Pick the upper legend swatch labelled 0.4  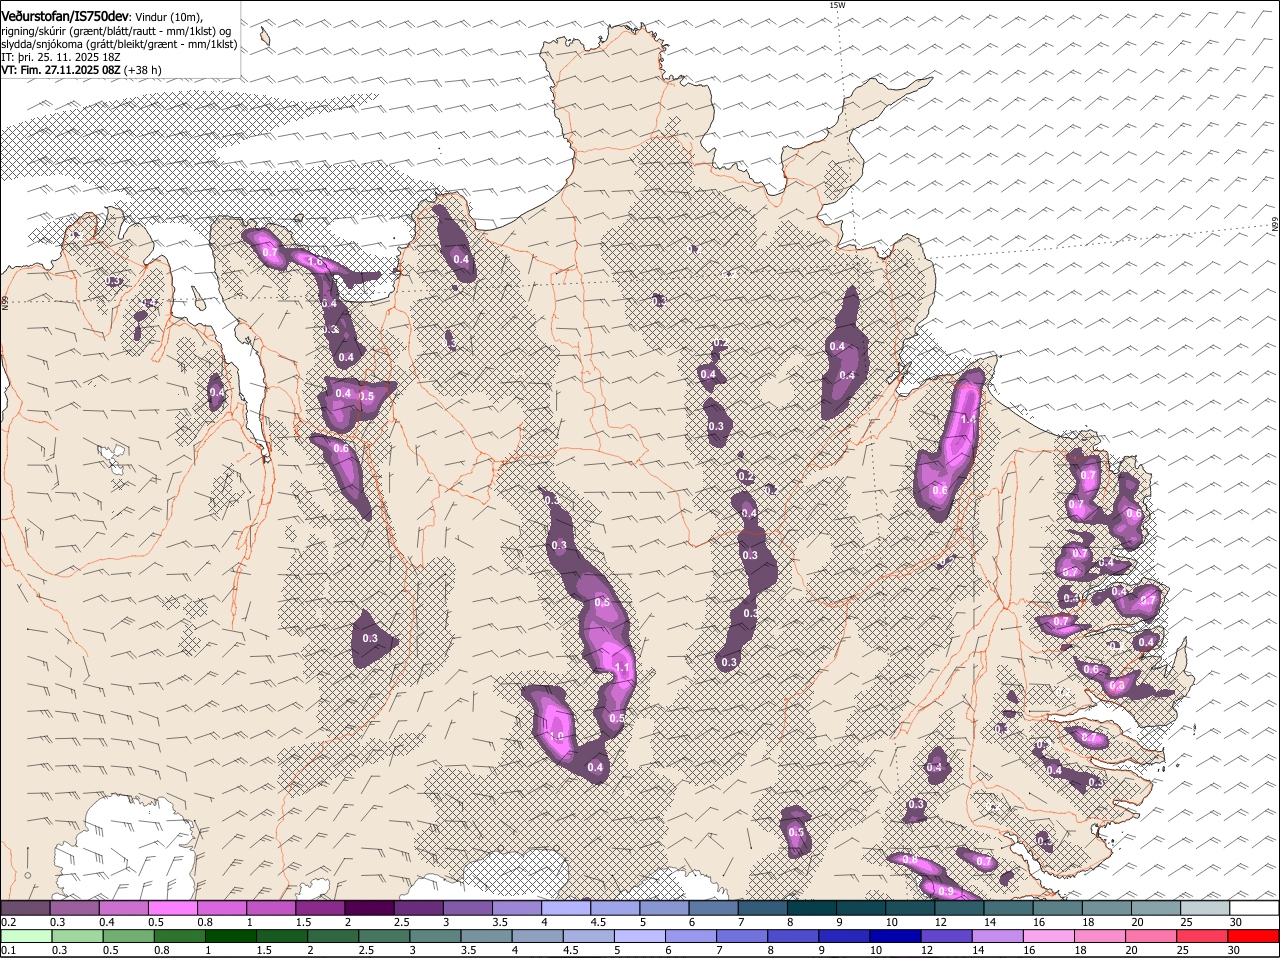[x=124, y=908]
